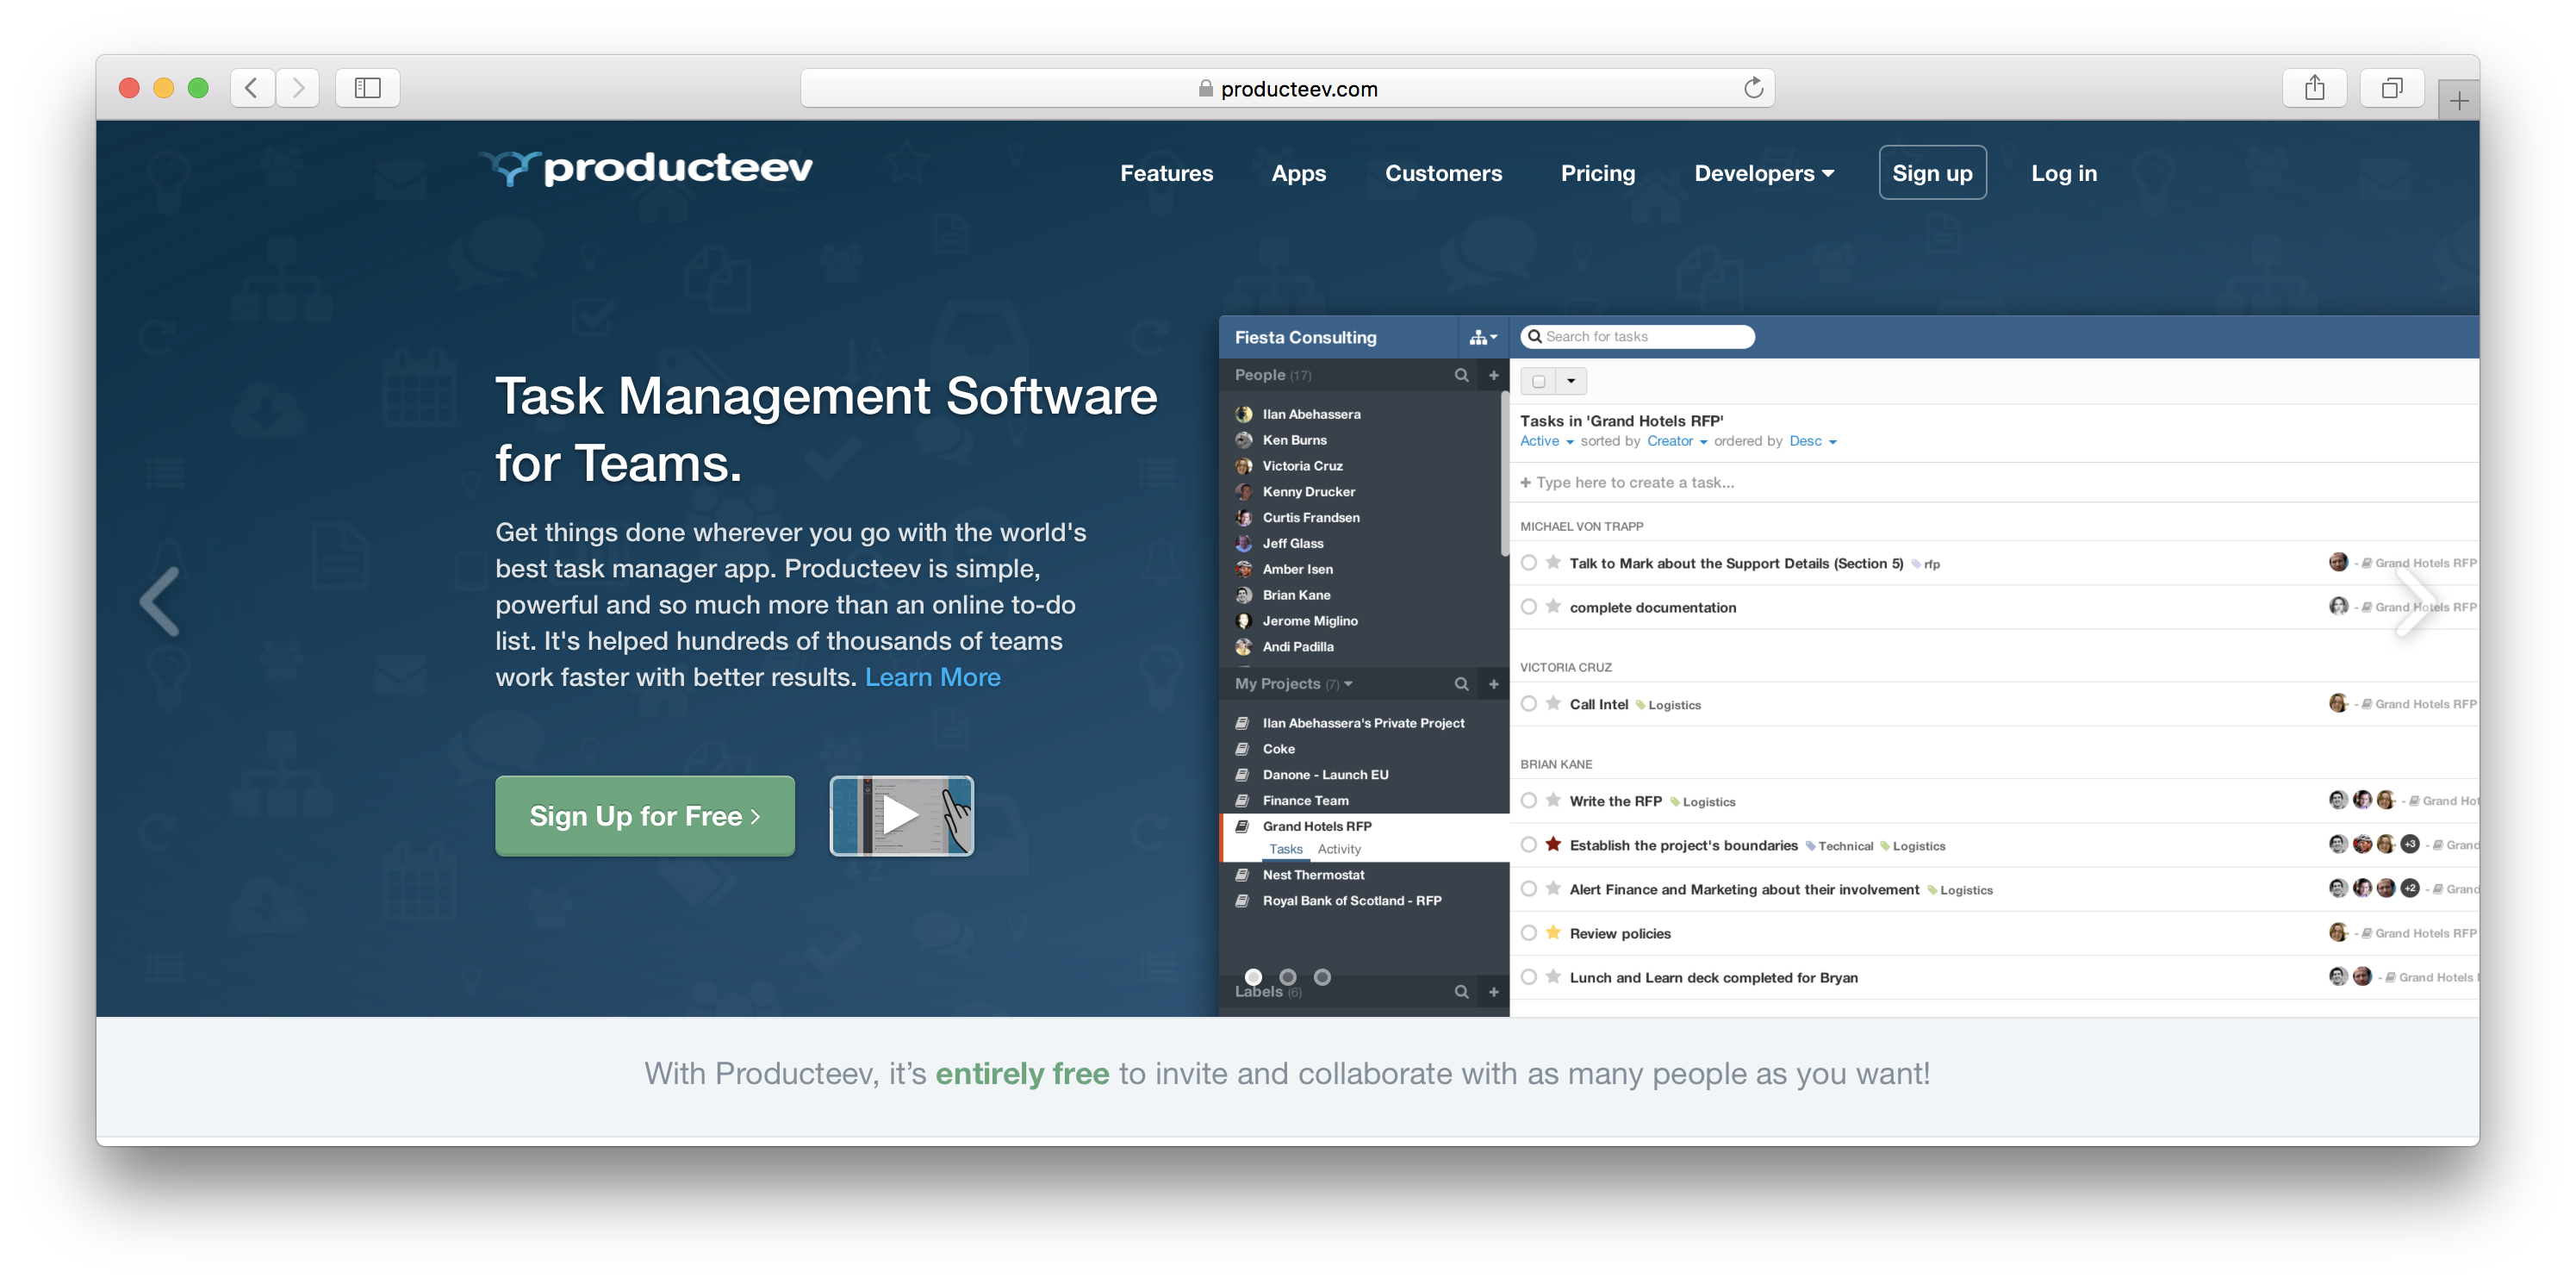Select the Pricing menu item
This screenshot has width=2576, height=1284.
[1598, 171]
